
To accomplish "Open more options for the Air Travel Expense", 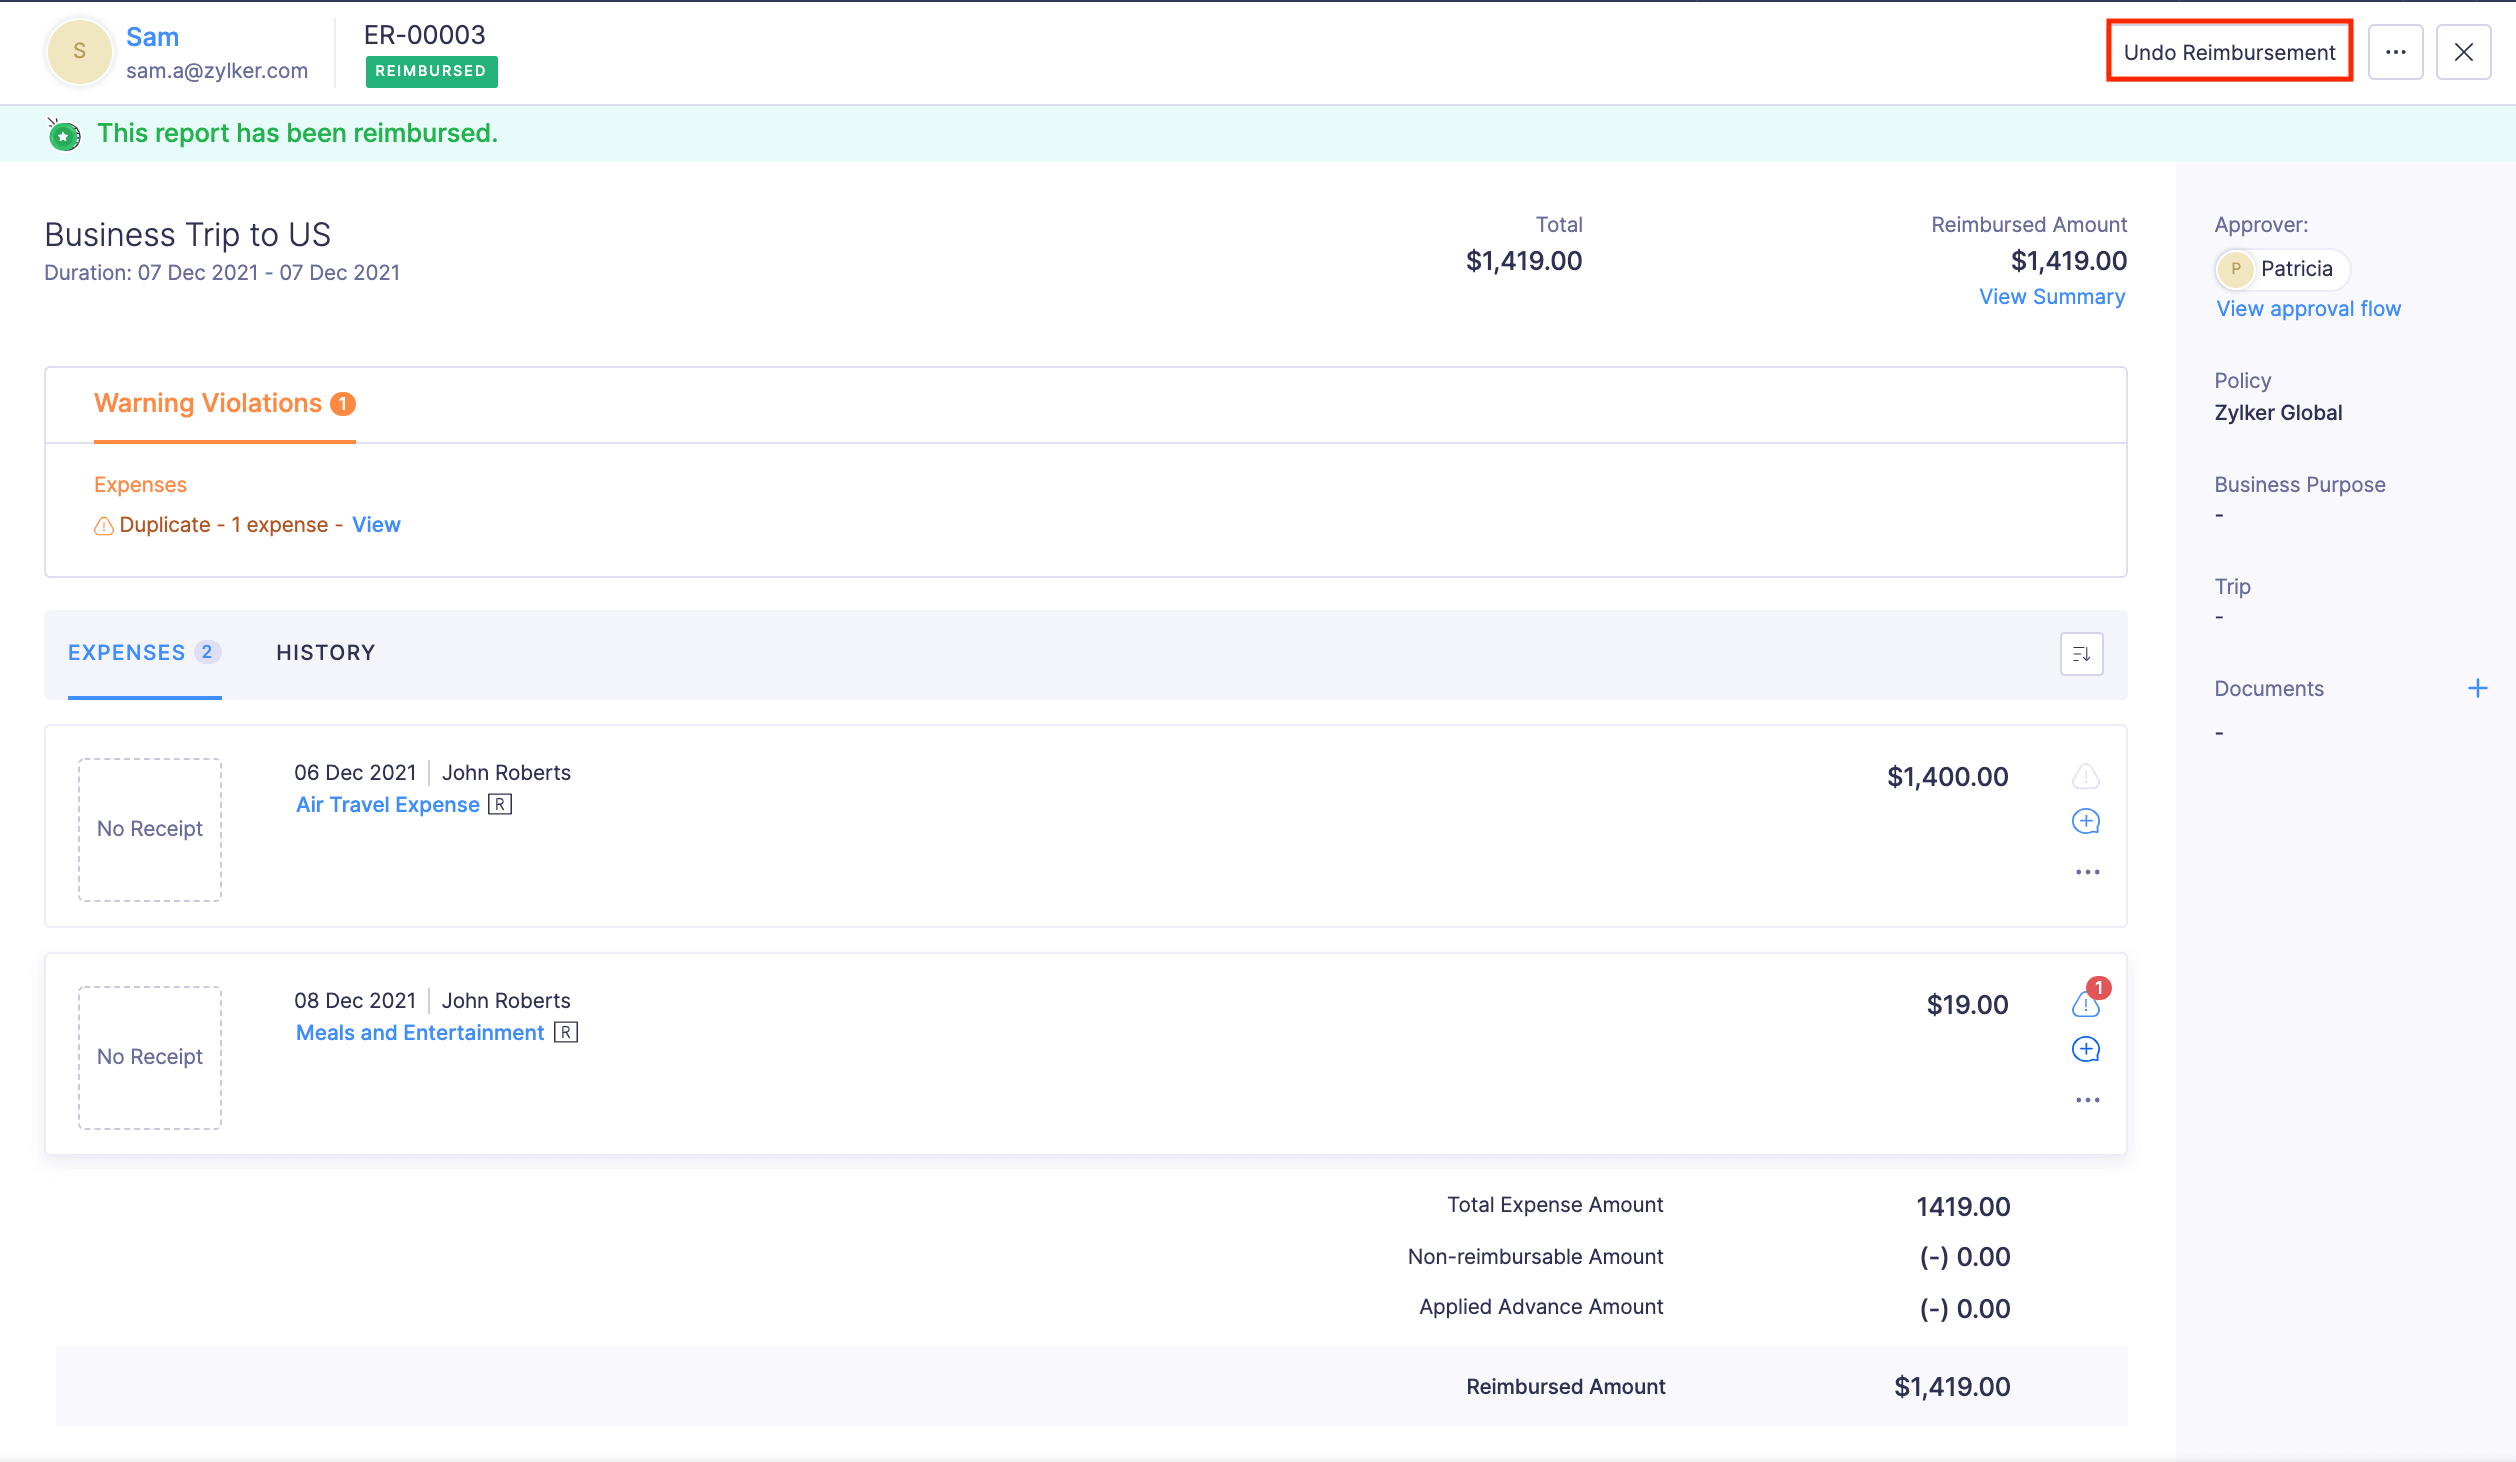I will pos(2086,871).
